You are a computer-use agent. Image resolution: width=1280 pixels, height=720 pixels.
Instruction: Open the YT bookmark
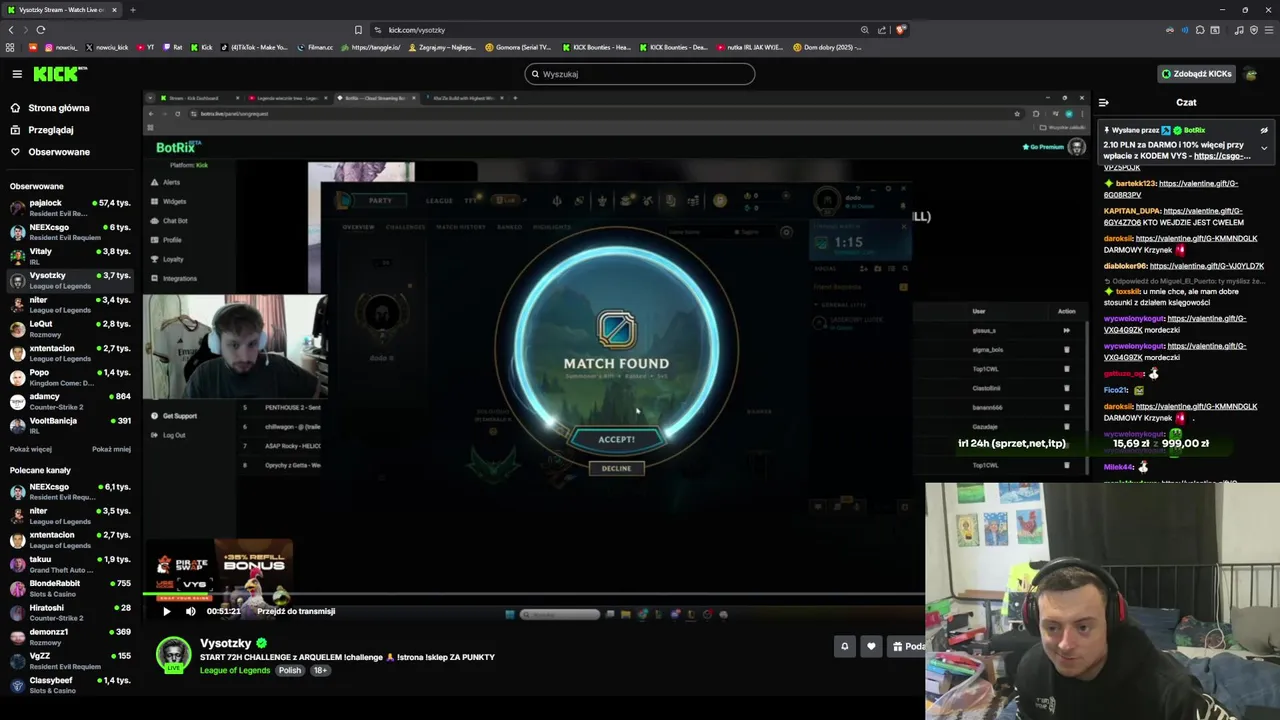point(145,47)
